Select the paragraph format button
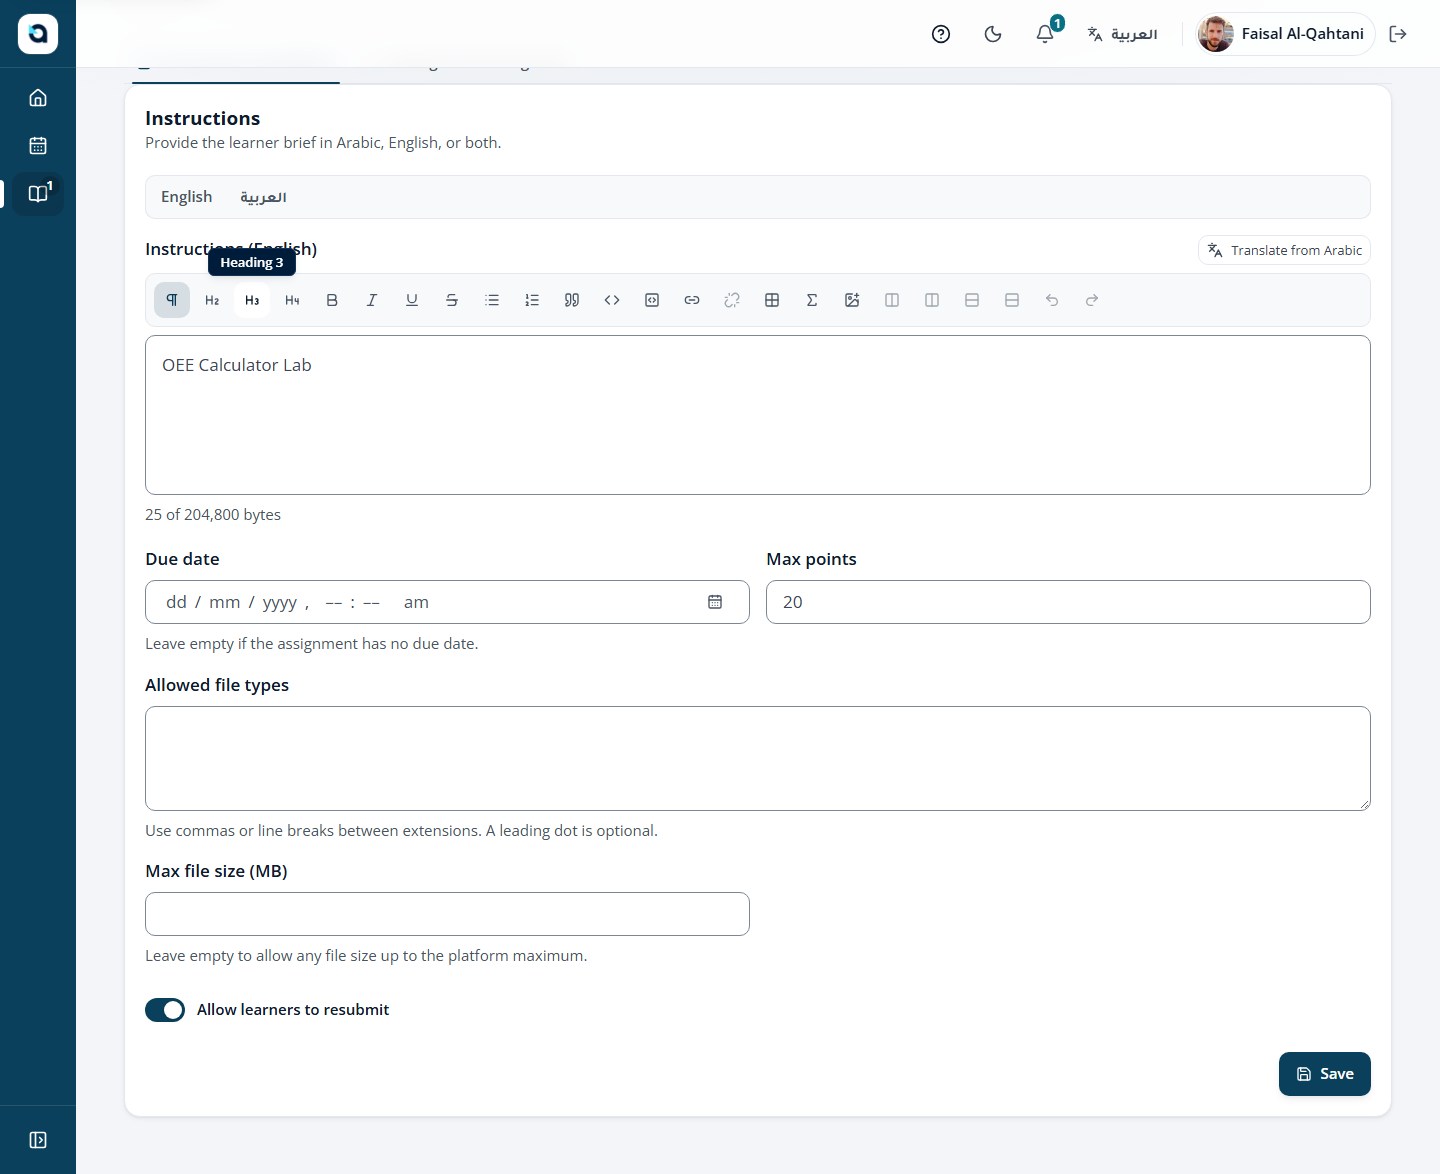Image resolution: width=1440 pixels, height=1174 pixels. coord(172,300)
